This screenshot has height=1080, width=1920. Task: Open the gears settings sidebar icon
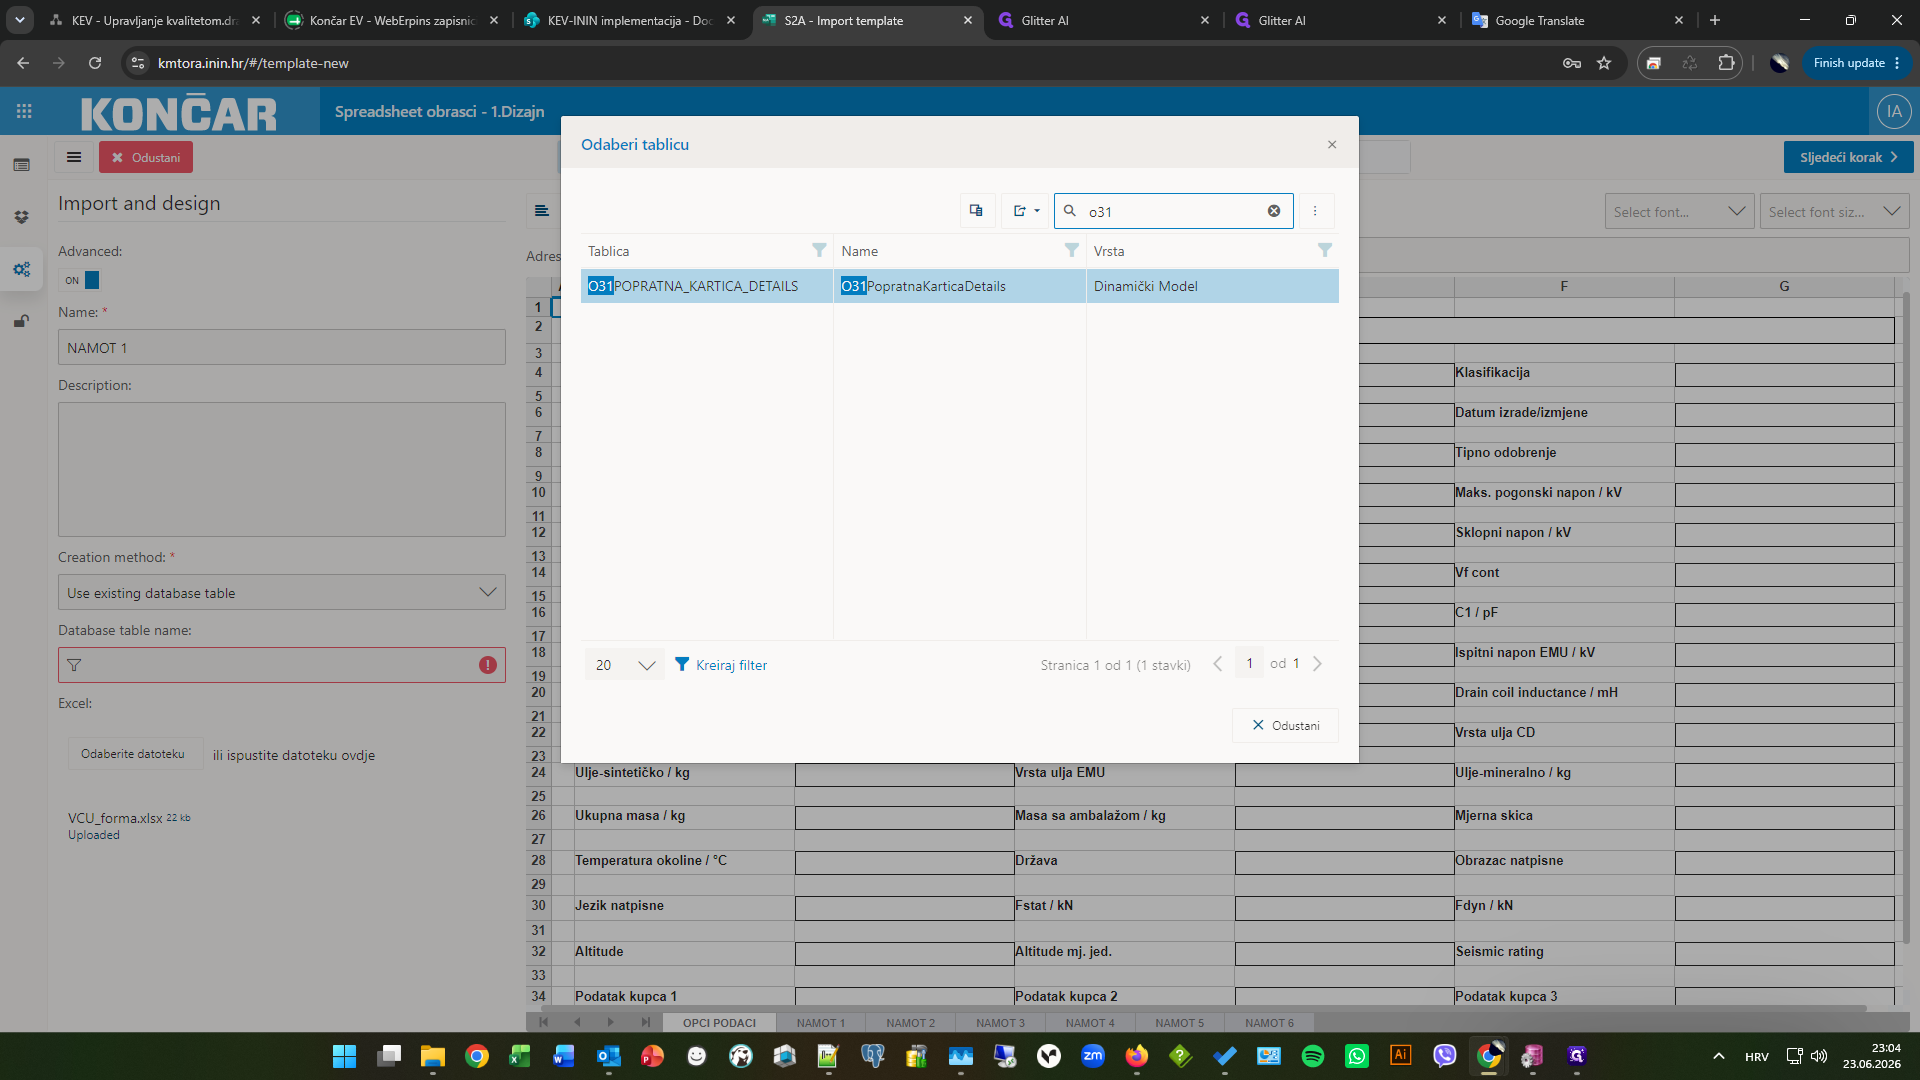coord(22,269)
